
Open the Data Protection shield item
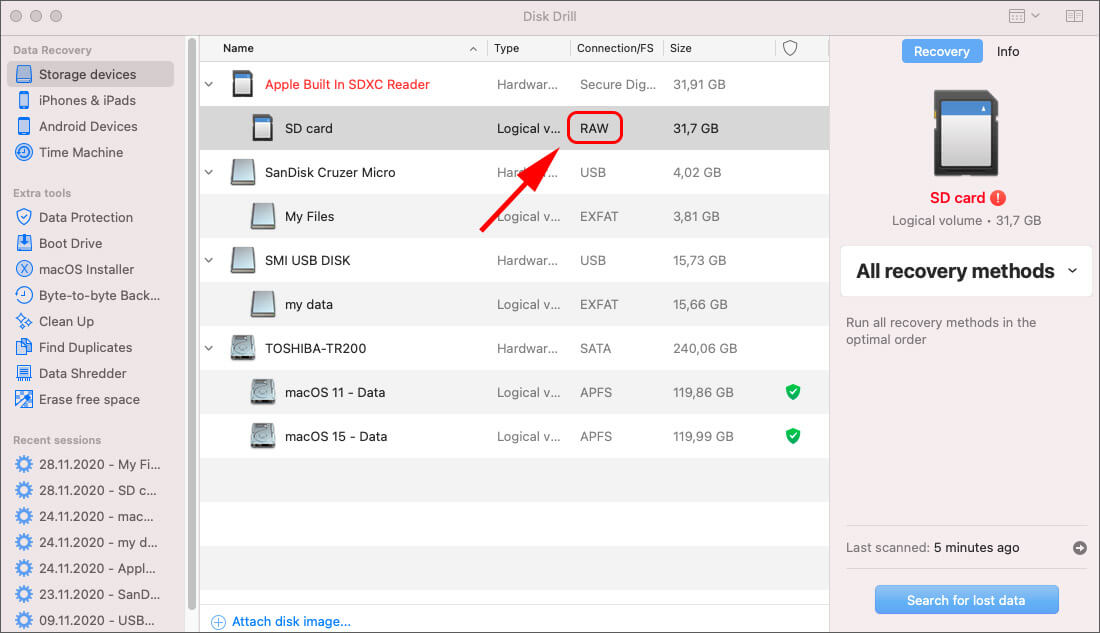(x=85, y=217)
